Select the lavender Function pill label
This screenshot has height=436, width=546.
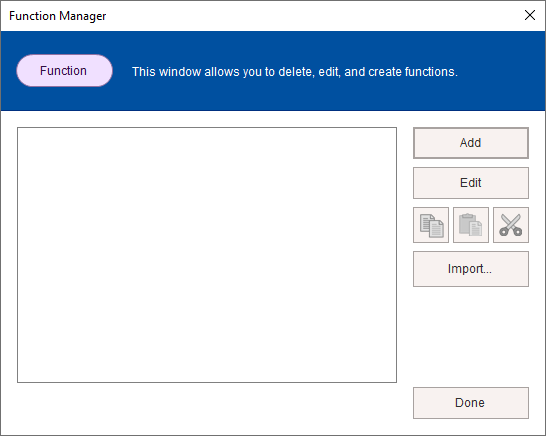(x=64, y=71)
